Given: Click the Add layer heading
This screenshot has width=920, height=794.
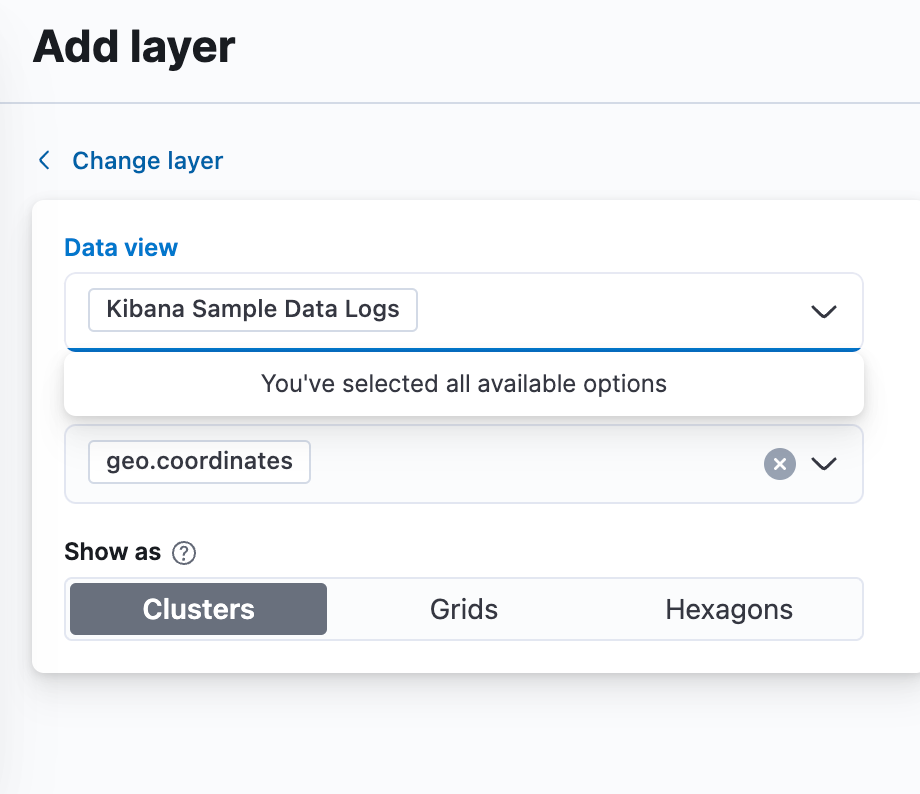Looking at the screenshot, I should [x=134, y=46].
